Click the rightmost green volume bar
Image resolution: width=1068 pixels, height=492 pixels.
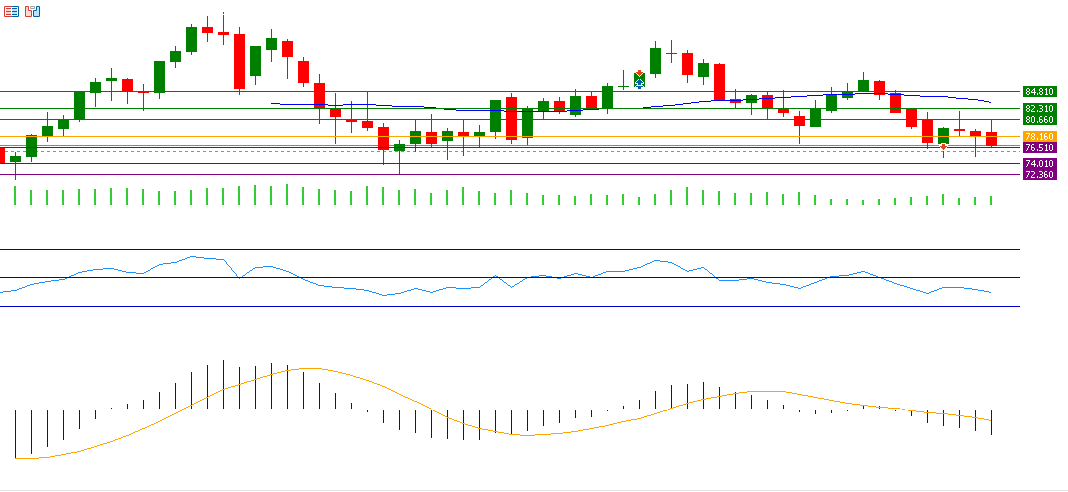pos(991,200)
